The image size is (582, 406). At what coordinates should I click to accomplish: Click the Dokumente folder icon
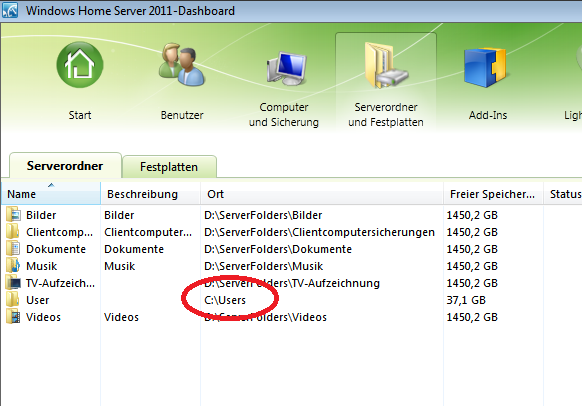tap(13, 249)
